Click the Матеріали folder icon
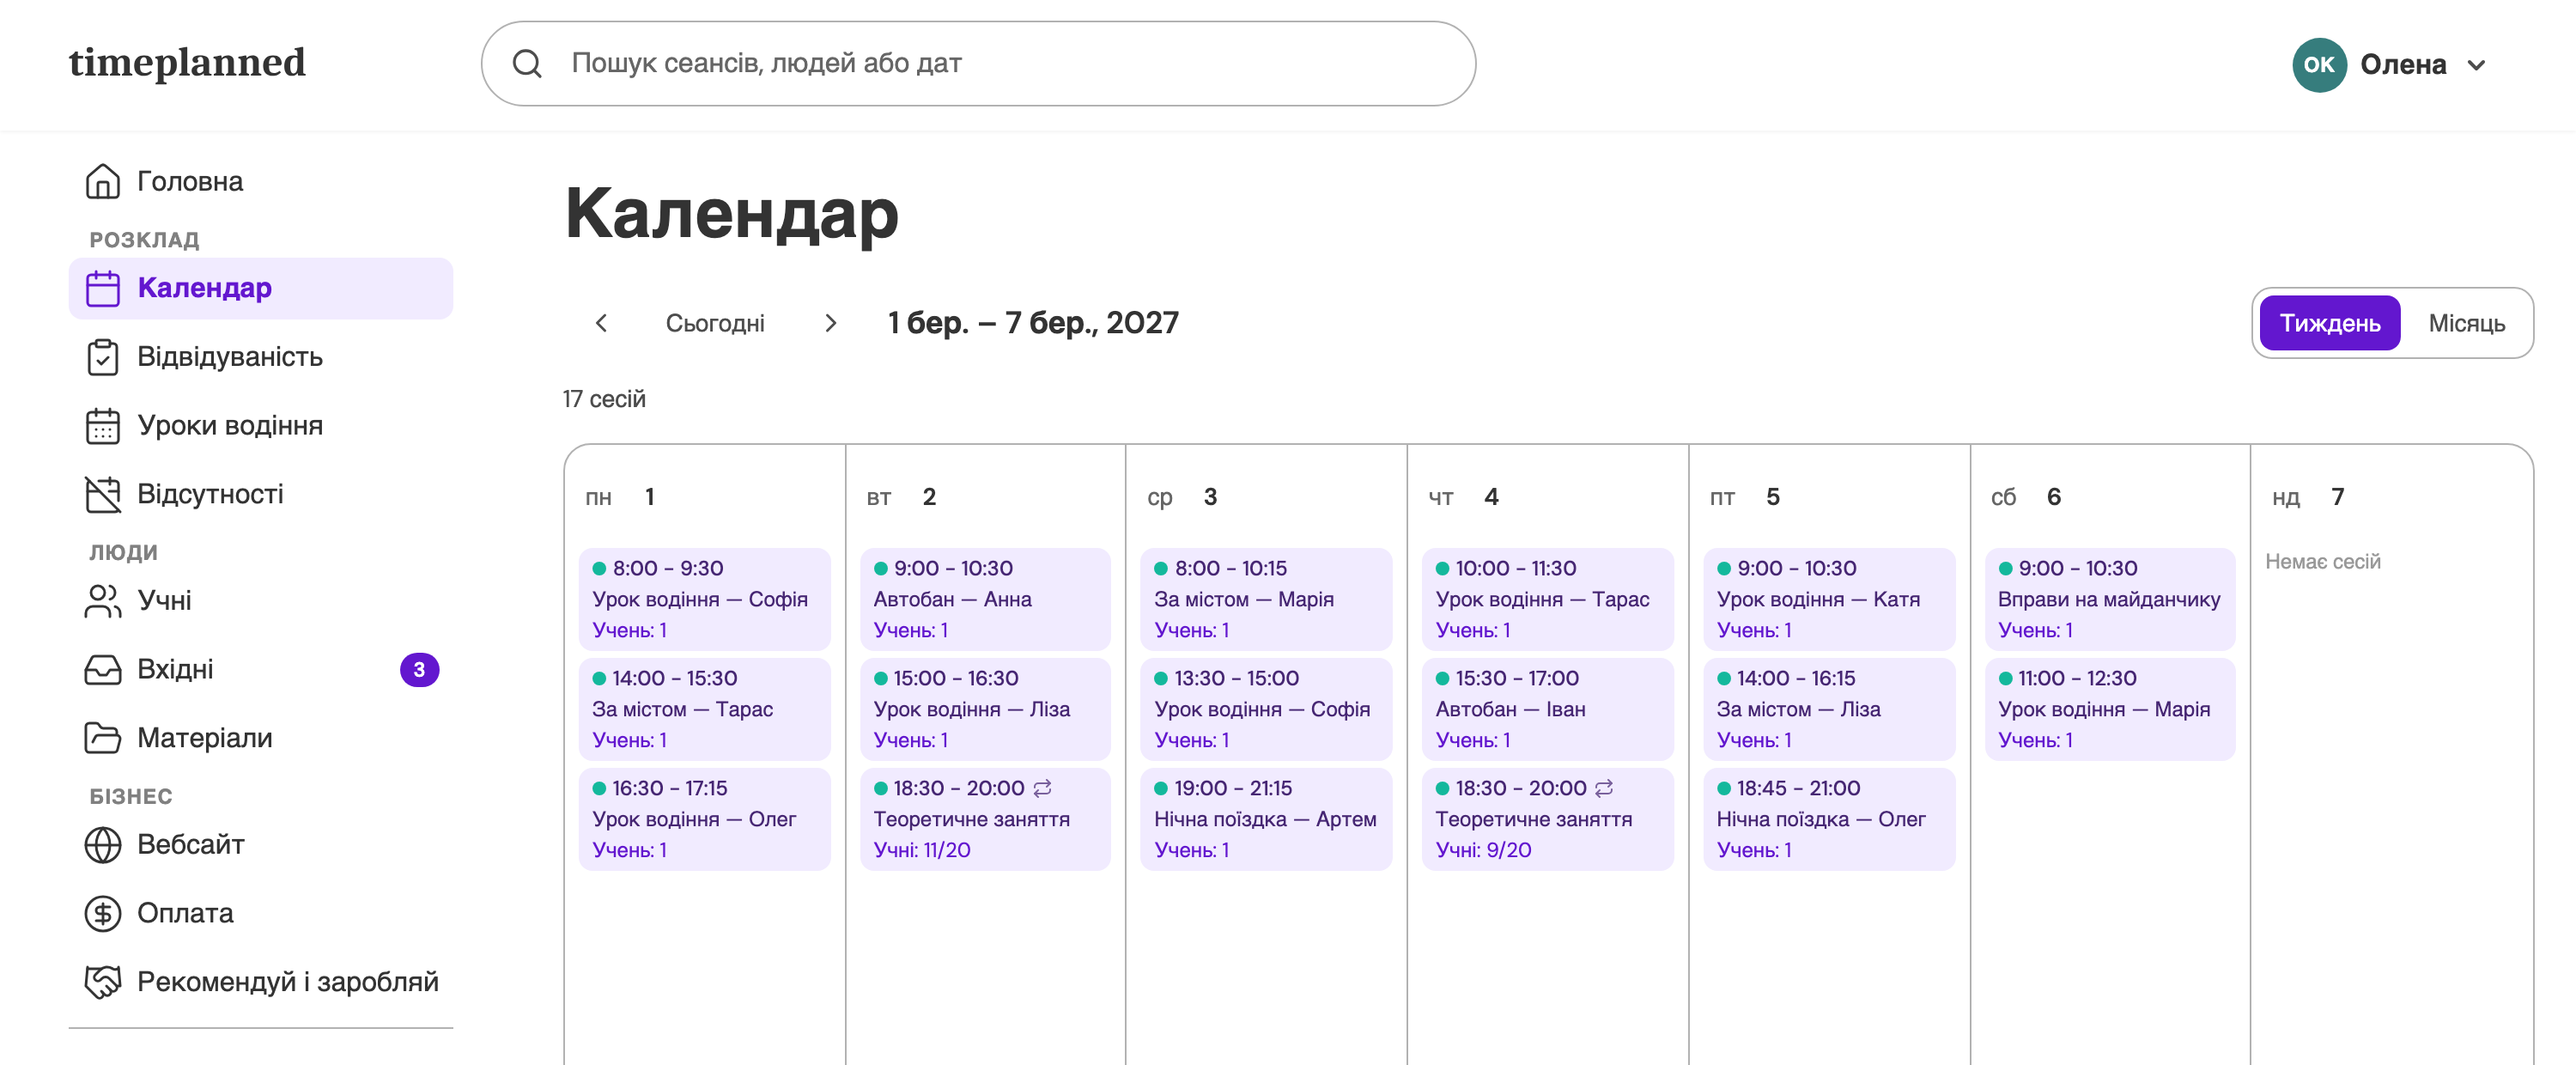2576x1065 pixels. [x=103, y=738]
